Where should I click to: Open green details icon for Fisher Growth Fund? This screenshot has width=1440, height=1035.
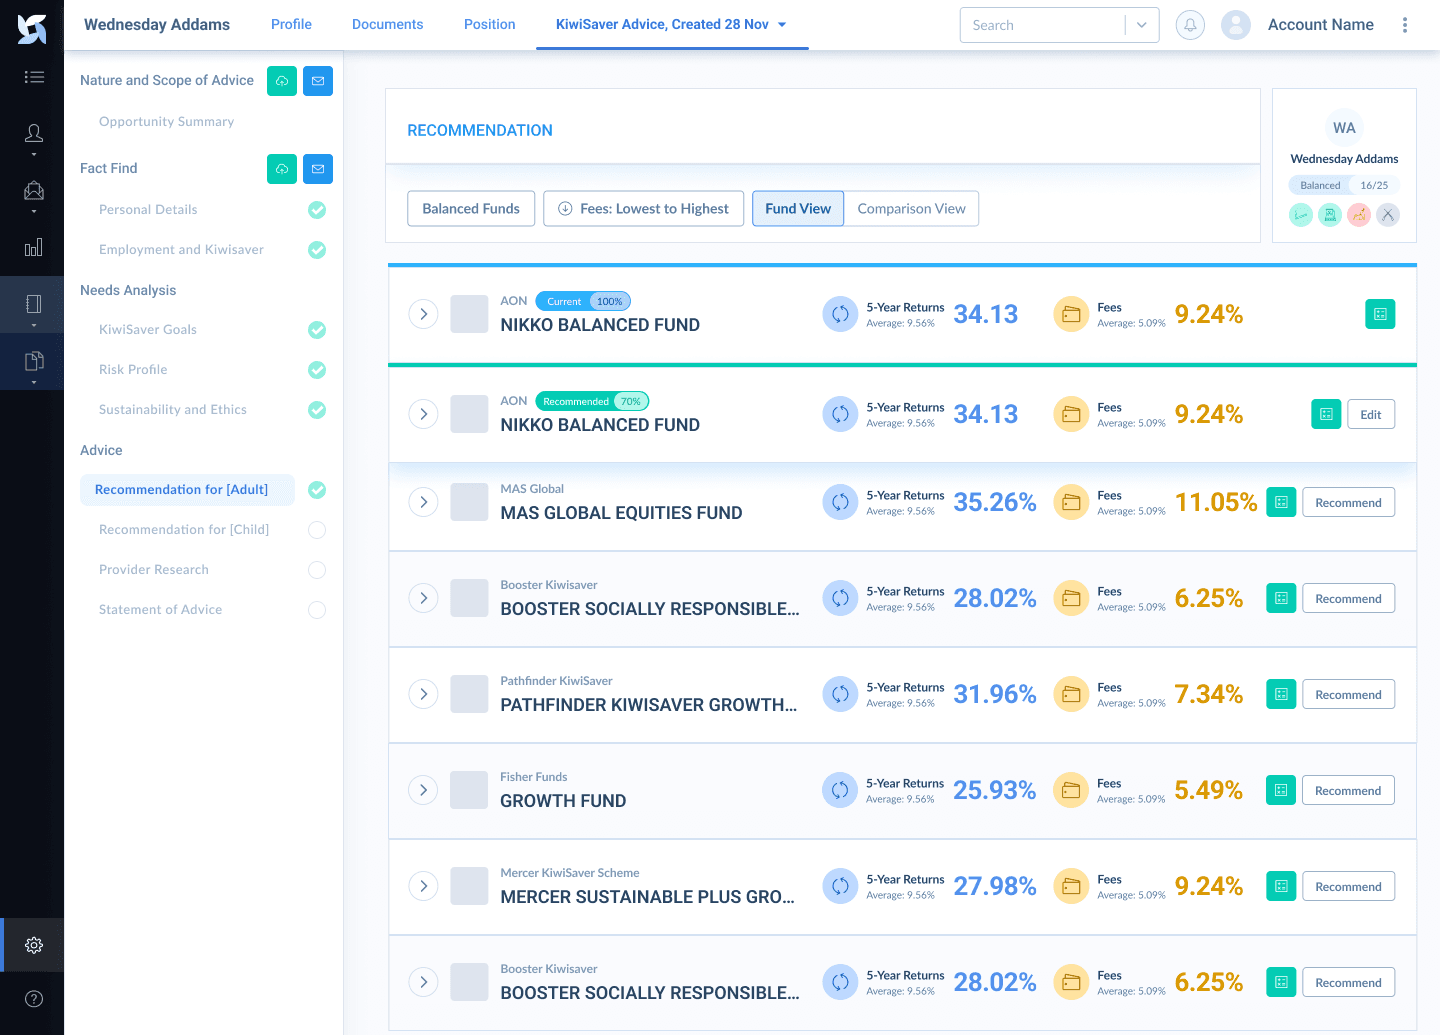(1281, 790)
